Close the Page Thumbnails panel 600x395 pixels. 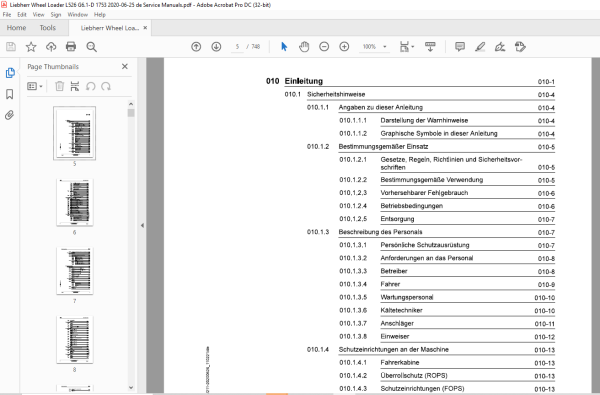125,67
